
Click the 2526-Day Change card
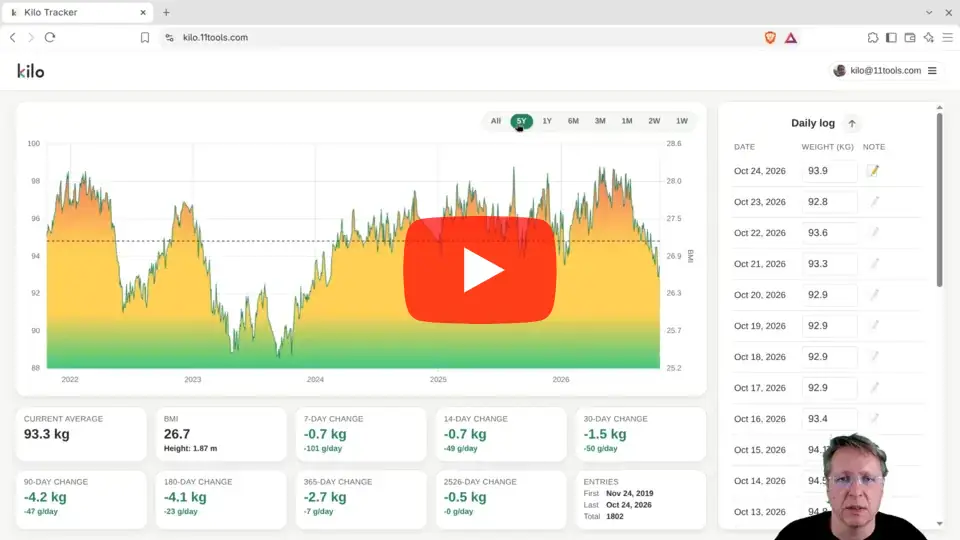[x=501, y=500]
